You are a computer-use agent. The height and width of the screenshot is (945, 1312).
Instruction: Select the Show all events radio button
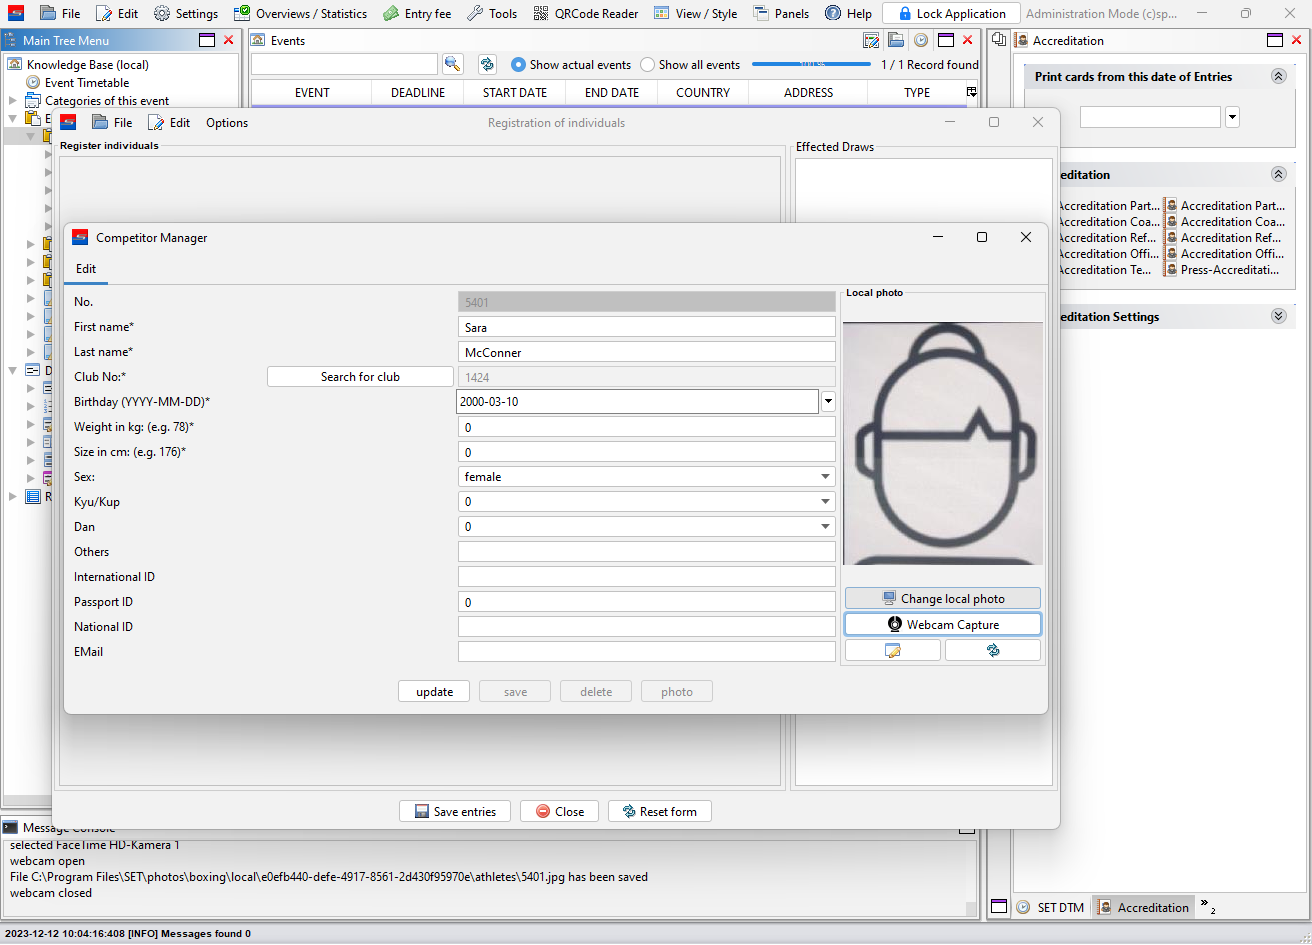pyautogui.click(x=647, y=65)
